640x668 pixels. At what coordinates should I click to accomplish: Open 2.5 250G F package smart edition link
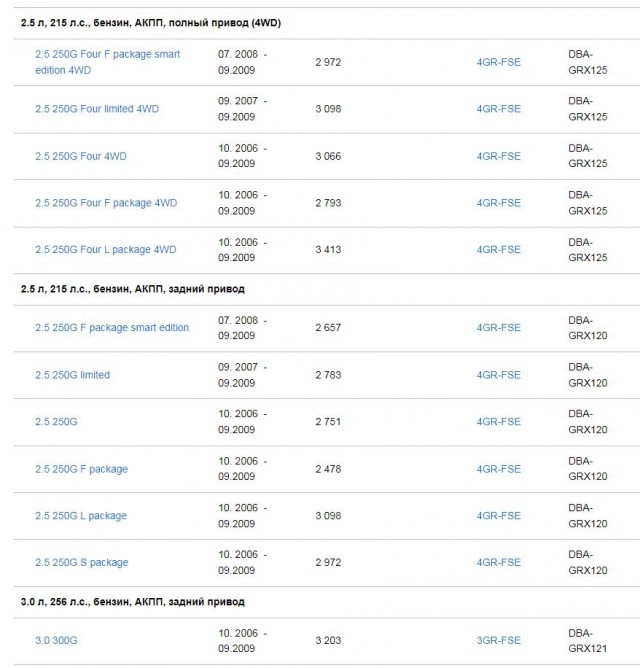point(112,328)
